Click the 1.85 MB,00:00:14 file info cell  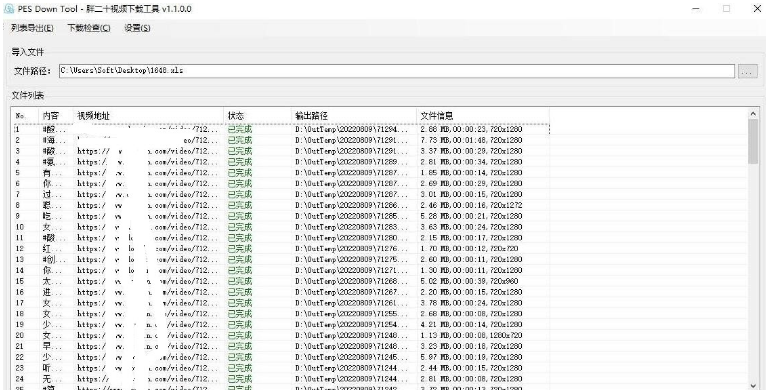coord(471,173)
